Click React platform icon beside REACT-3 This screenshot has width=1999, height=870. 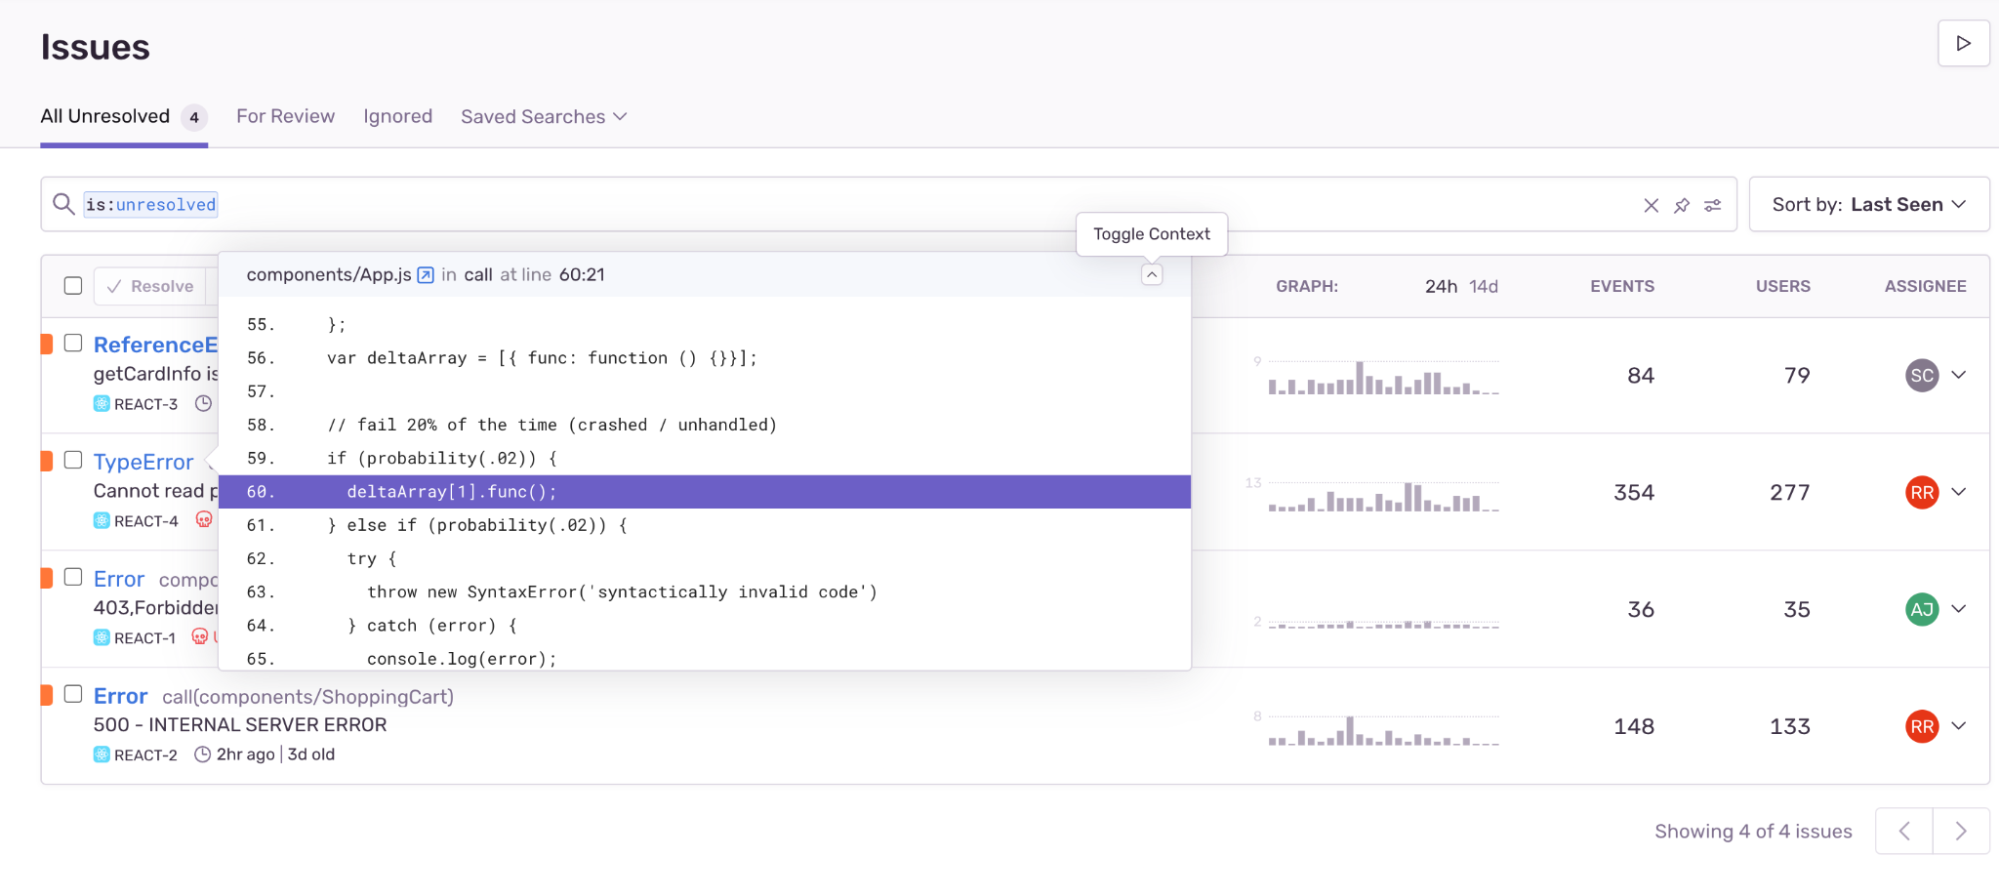102,404
